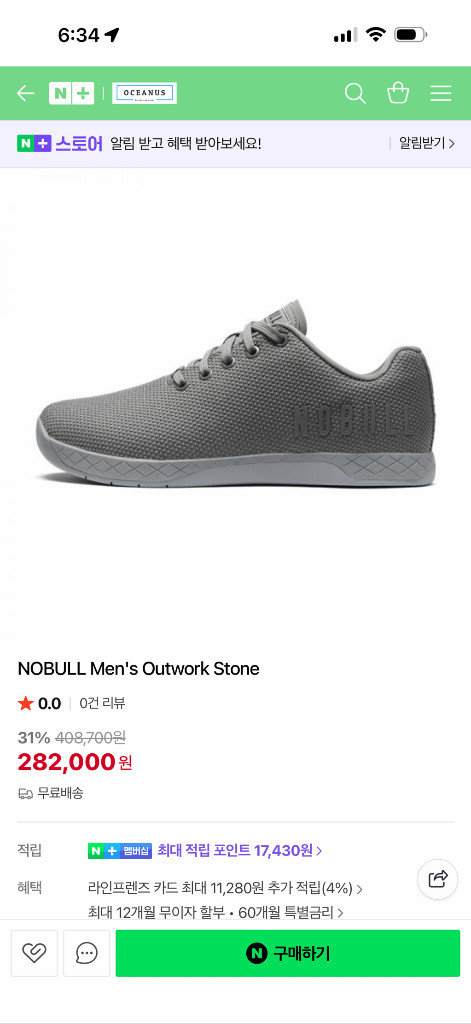Tap the NOBULL shoe product image

tap(235, 394)
